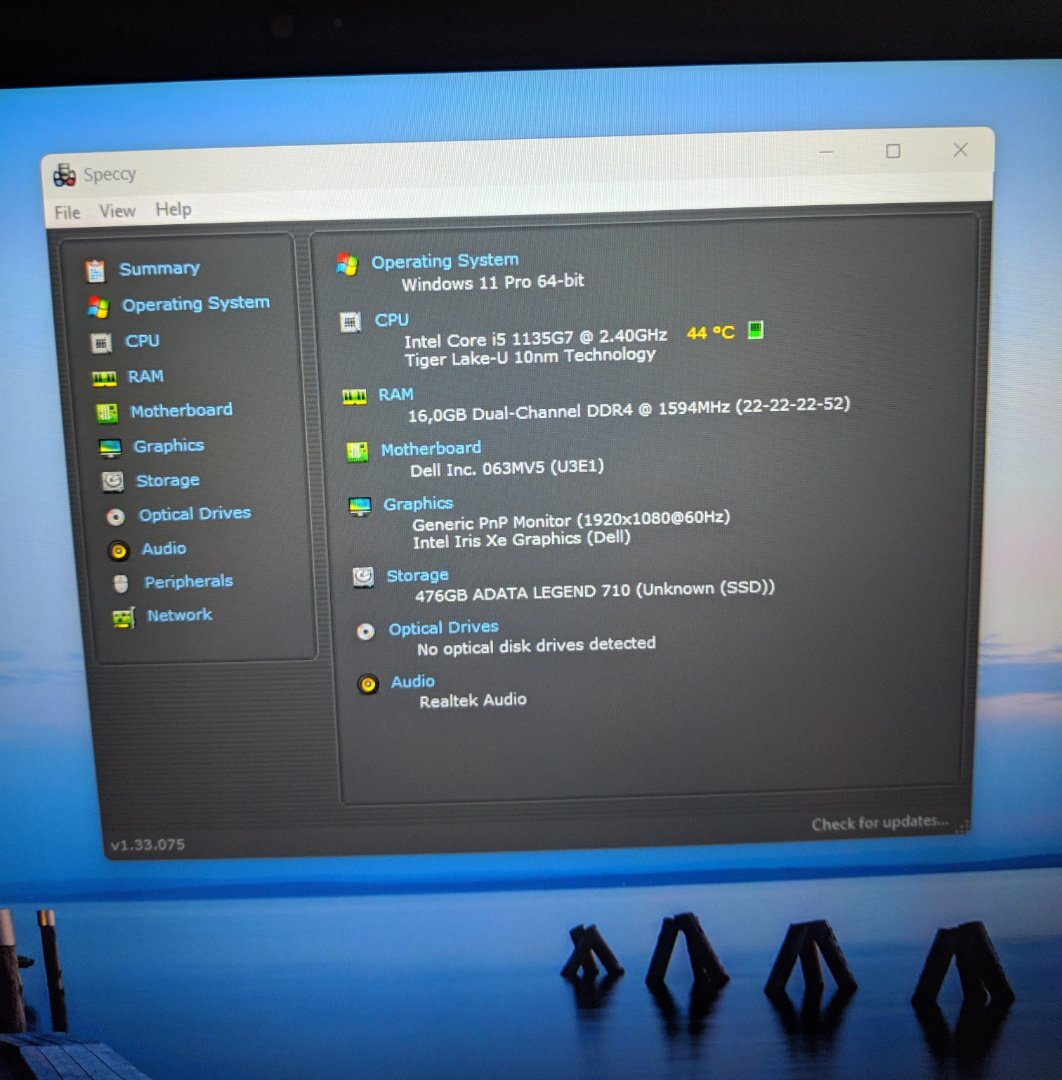Select Motherboard in the sidebar list
Screen dimensions: 1062x1080
click(181, 411)
